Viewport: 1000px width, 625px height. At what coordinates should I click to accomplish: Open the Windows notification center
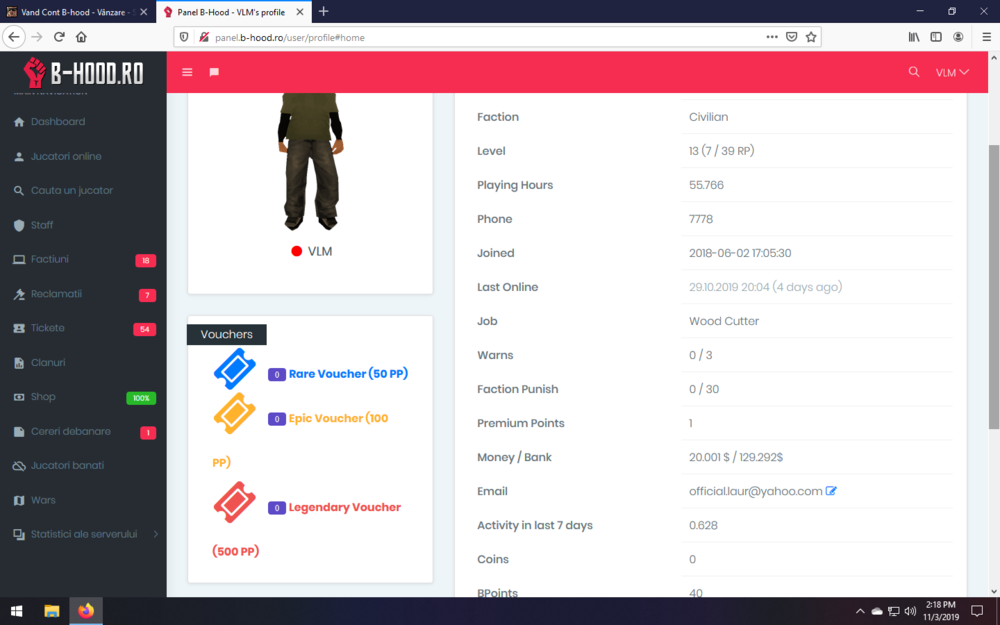(977, 611)
